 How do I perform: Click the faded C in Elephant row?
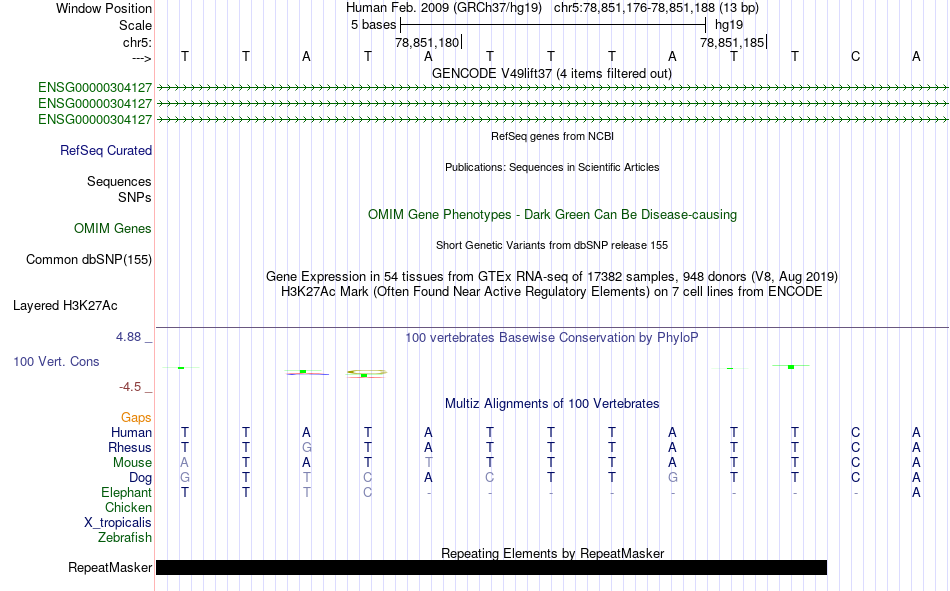(x=367, y=492)
